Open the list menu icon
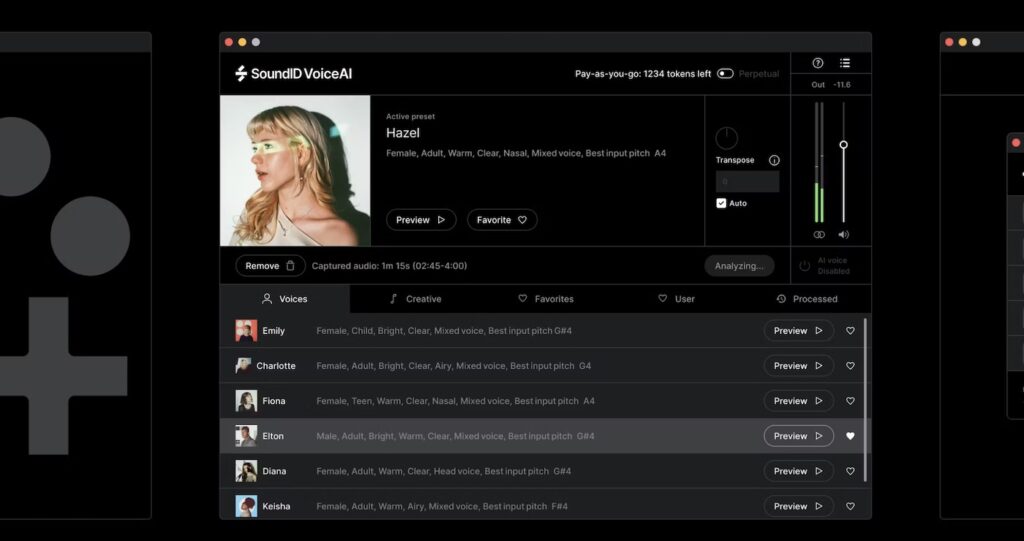 845,63
